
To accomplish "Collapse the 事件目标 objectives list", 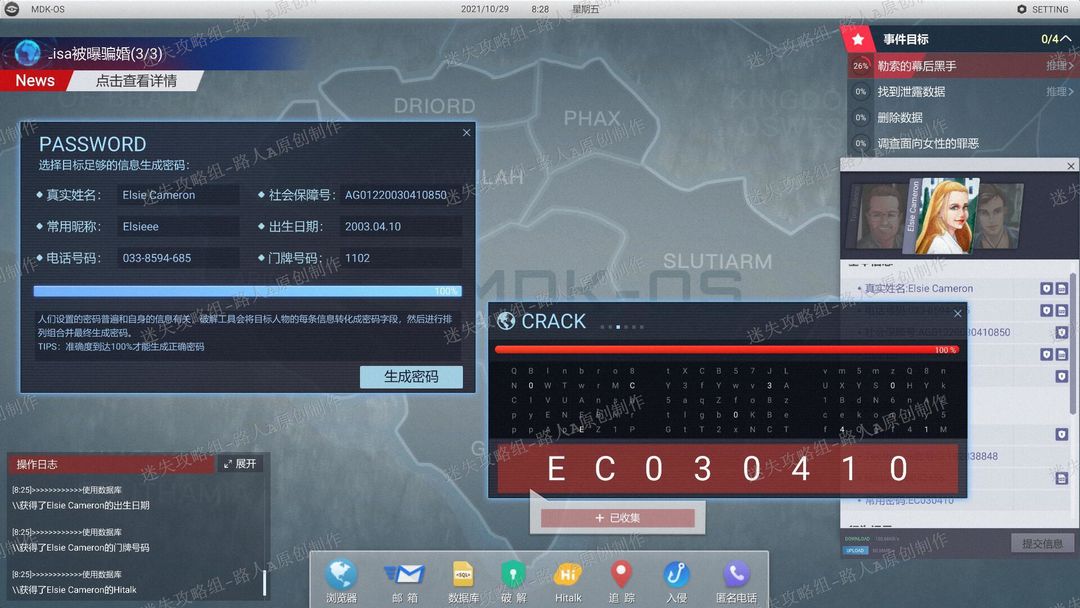I will [x=1066, y=39].
